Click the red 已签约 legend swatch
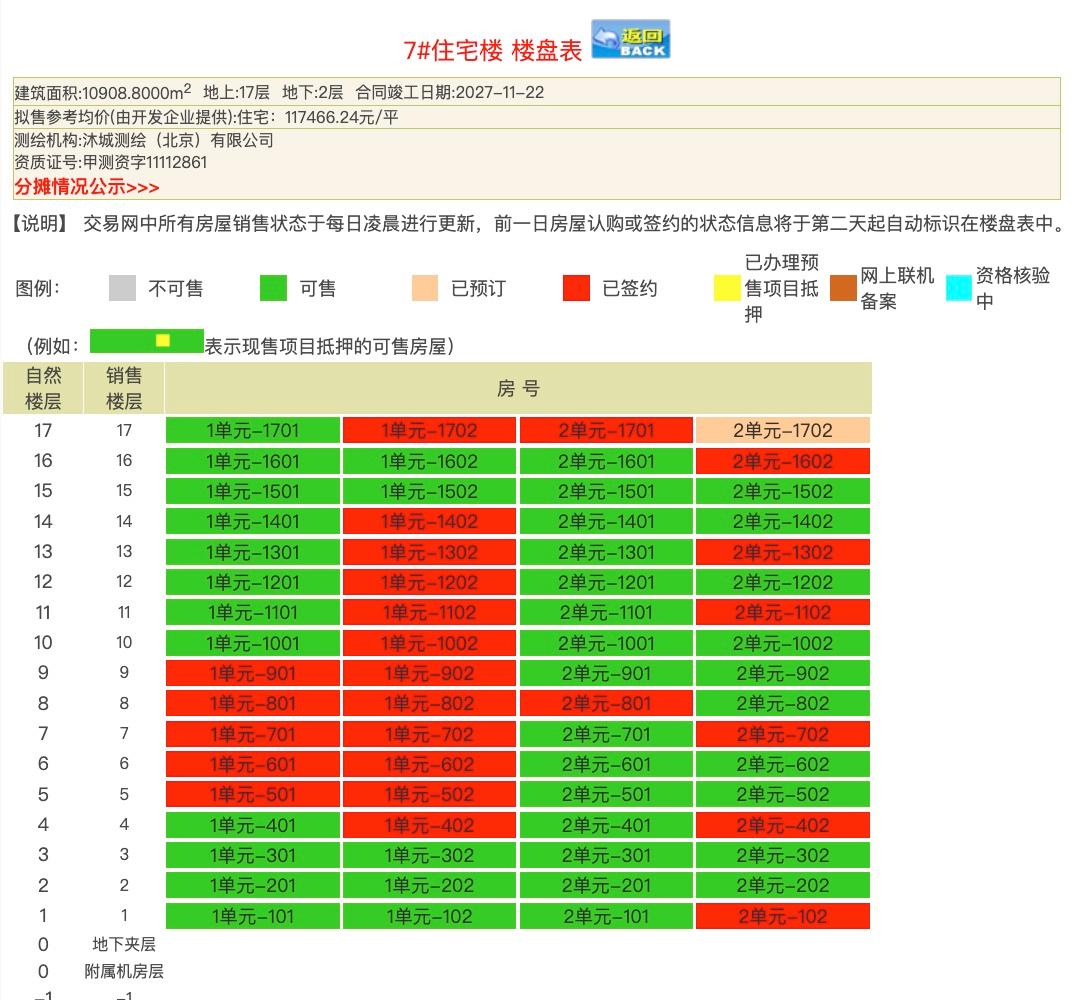The image size is (1086, 1000). pyautogui.click(x=576, y=288)
